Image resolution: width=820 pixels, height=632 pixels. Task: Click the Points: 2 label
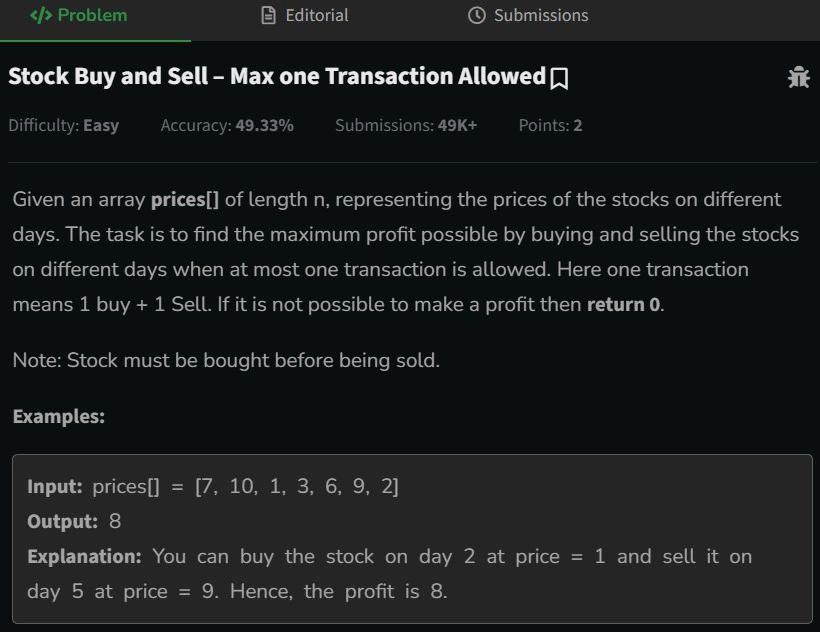550,125
